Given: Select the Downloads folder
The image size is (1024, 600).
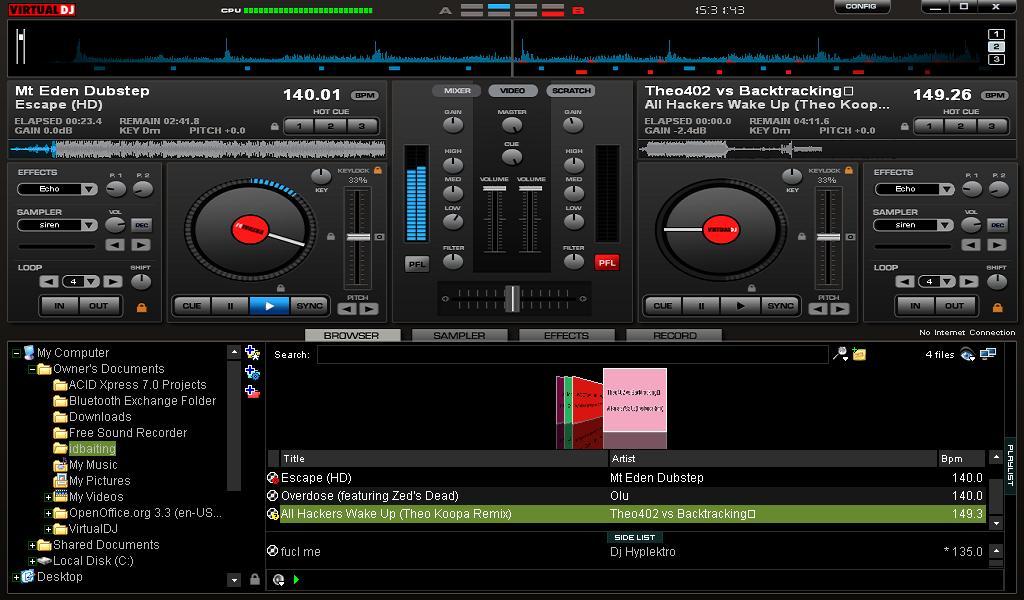Looking at the screenshot, I should (100, 417).
